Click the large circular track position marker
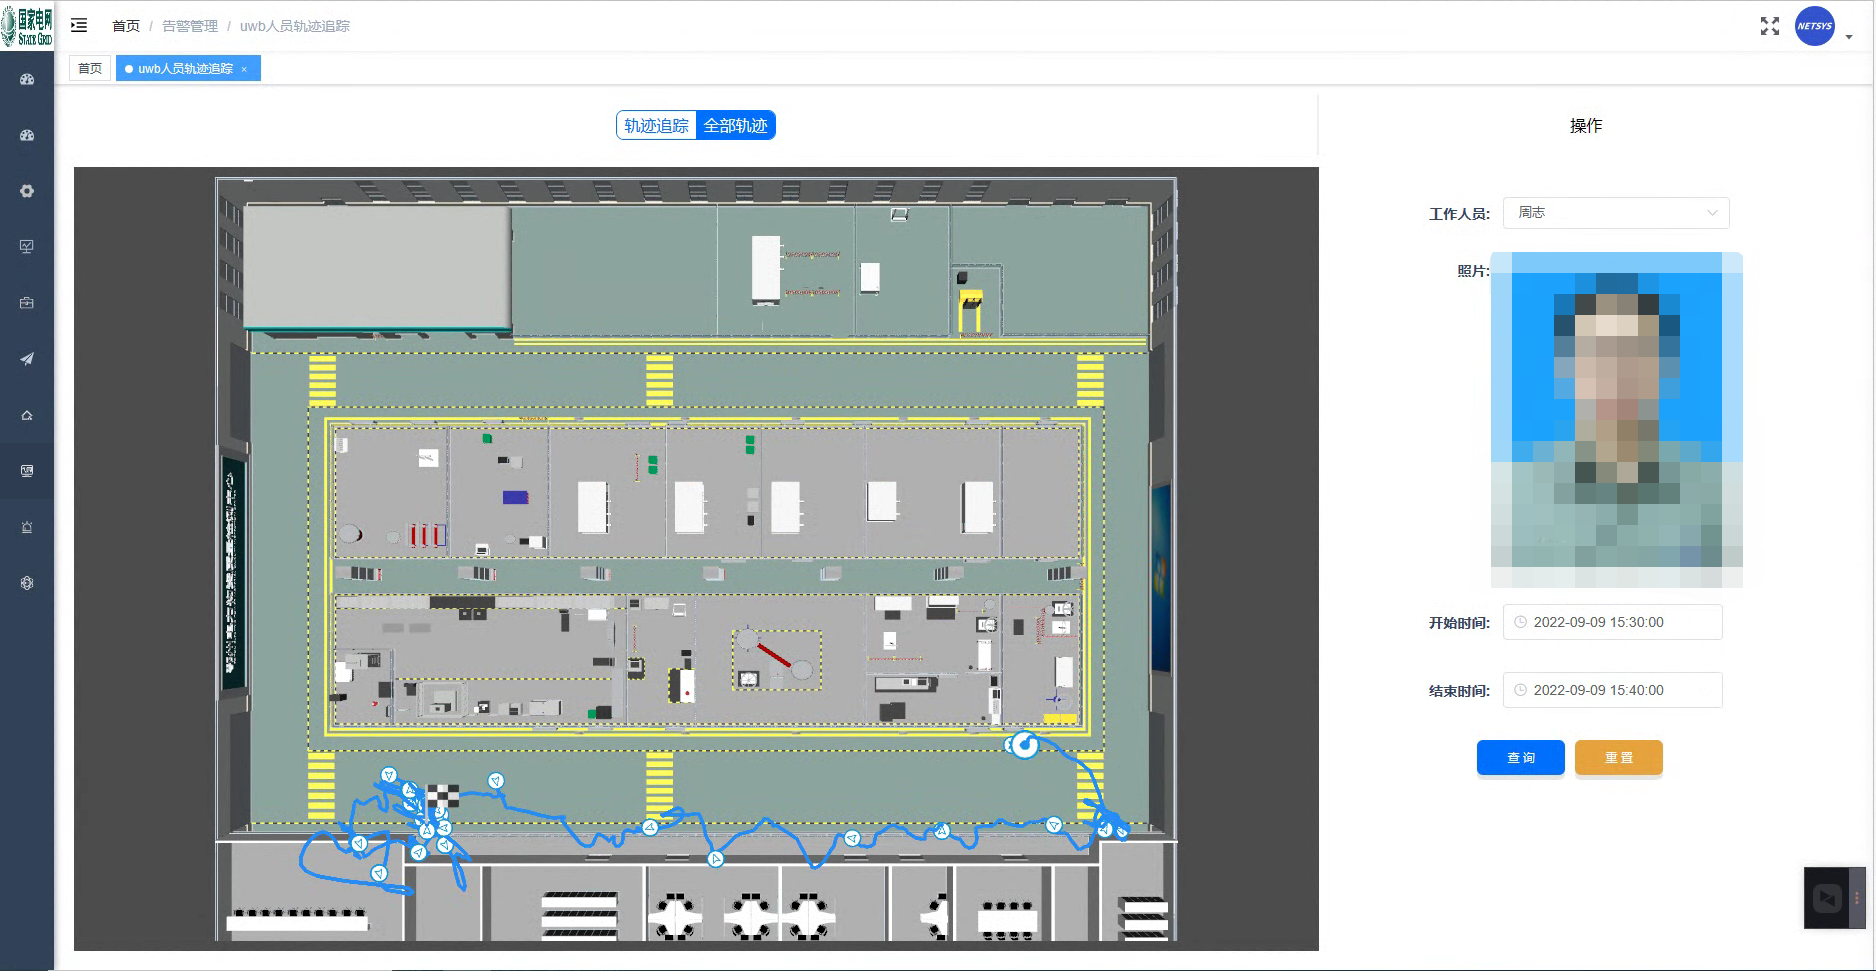This screenshot has width=1876, height=971. click(1024, 745)
